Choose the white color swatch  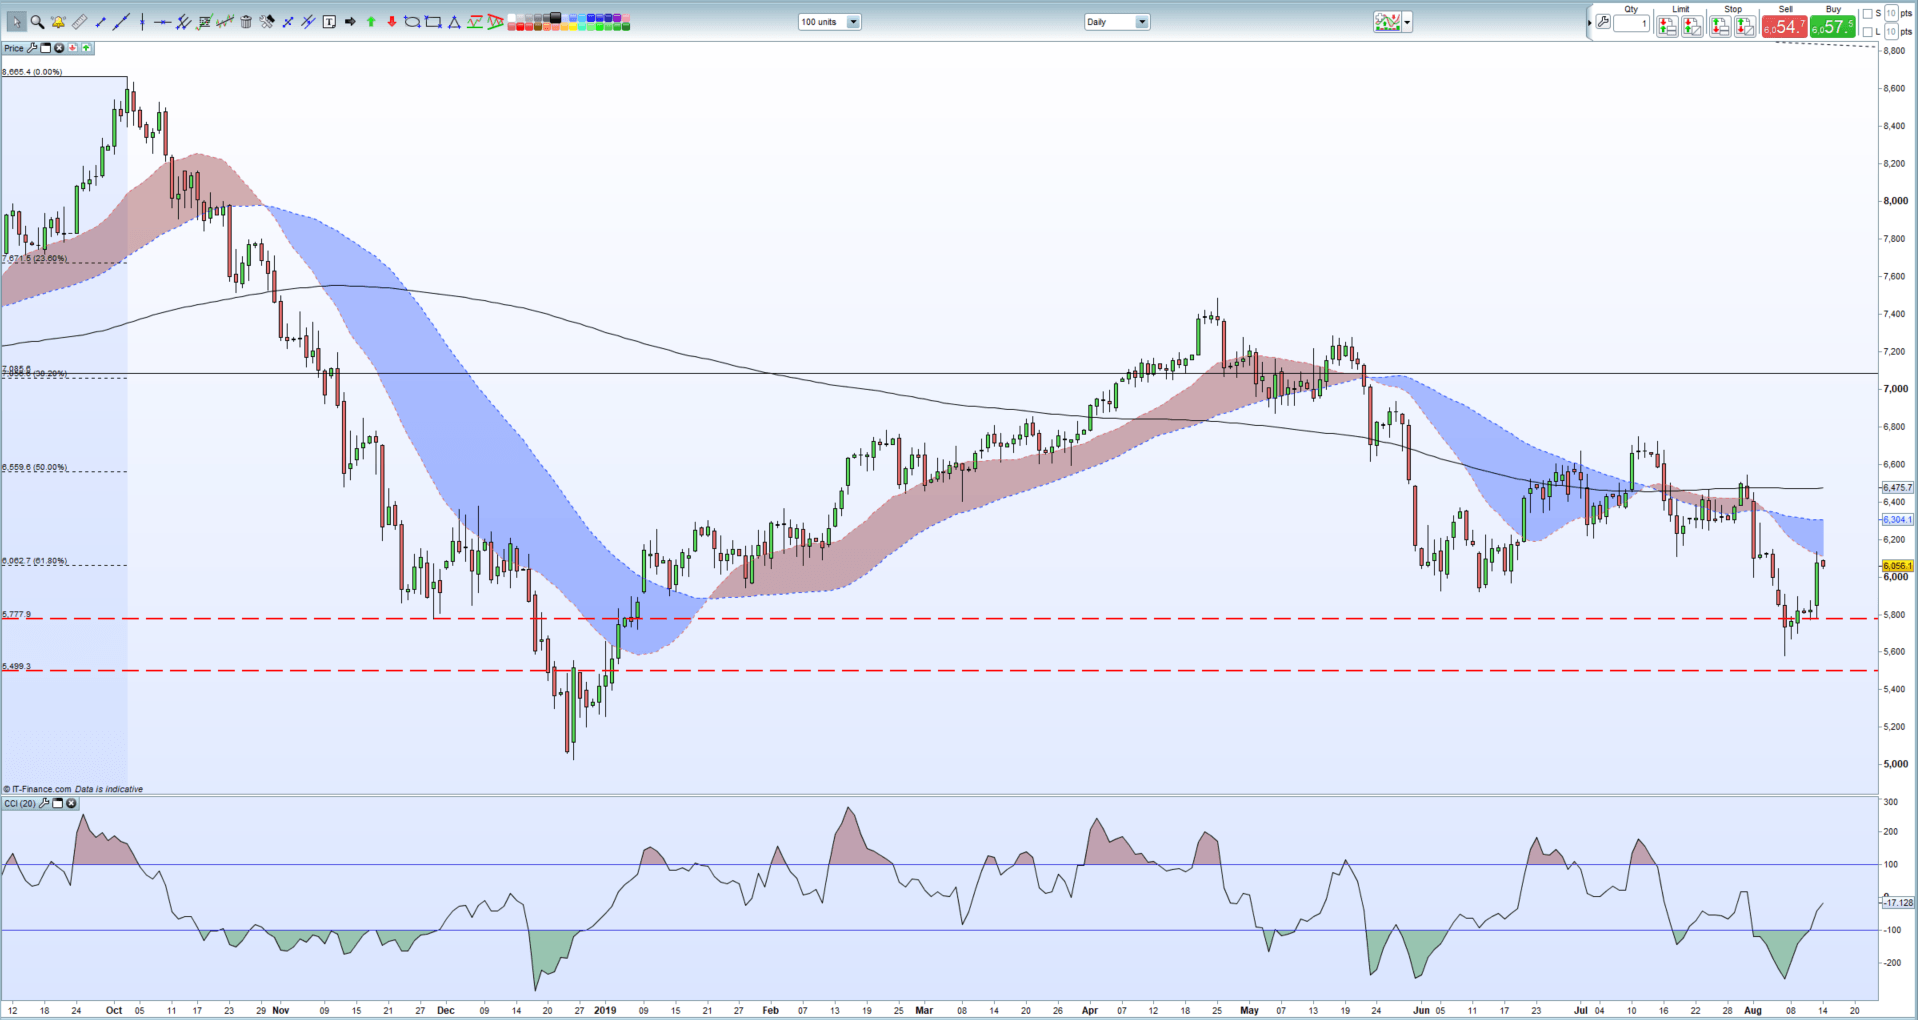pyautogui.click(x=511, y=17)
